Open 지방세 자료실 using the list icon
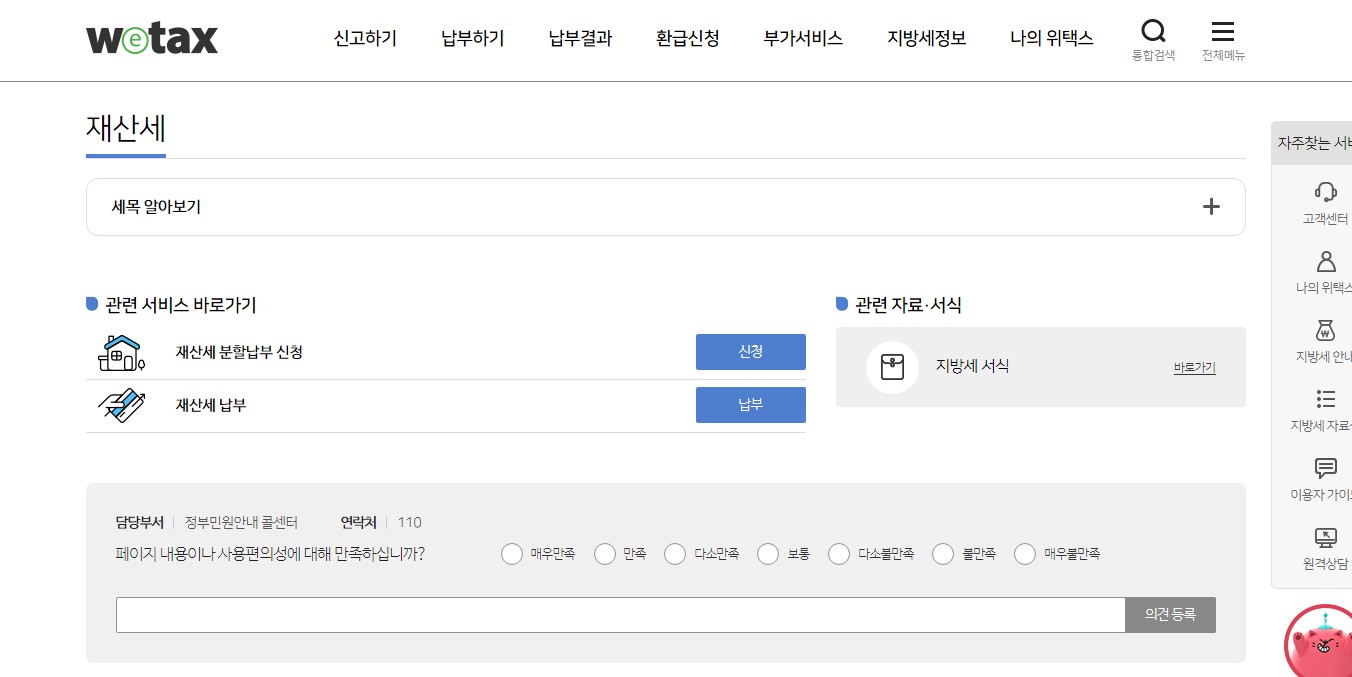1352x677 pixels. pos(1324,399)
